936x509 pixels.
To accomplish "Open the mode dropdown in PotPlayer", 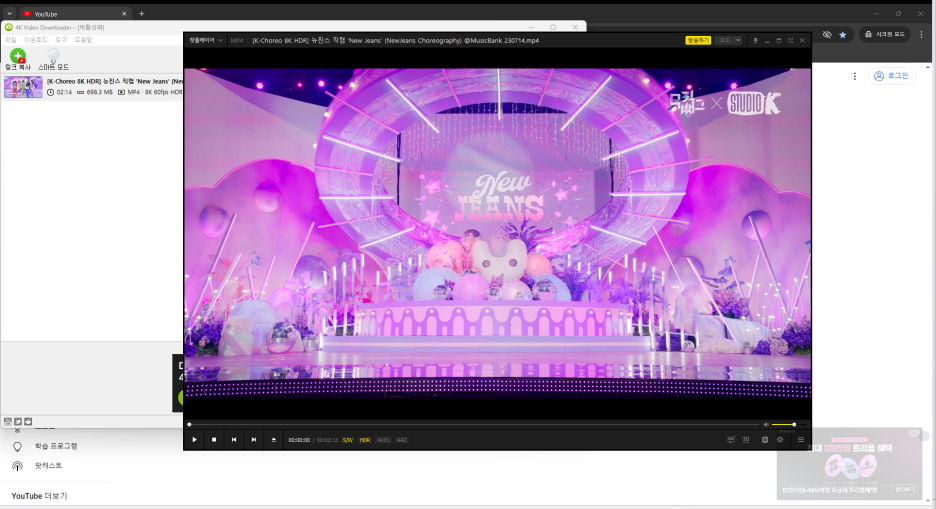I will [729, 40].
